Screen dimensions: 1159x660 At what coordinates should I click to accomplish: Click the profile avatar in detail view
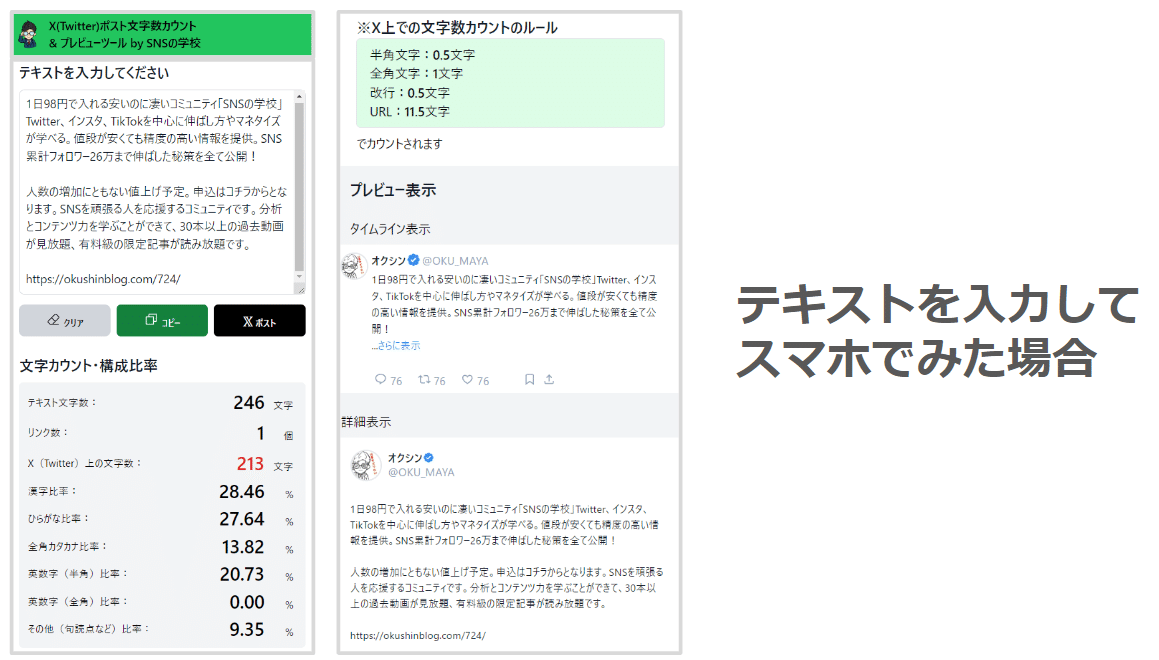coord(364,466)
